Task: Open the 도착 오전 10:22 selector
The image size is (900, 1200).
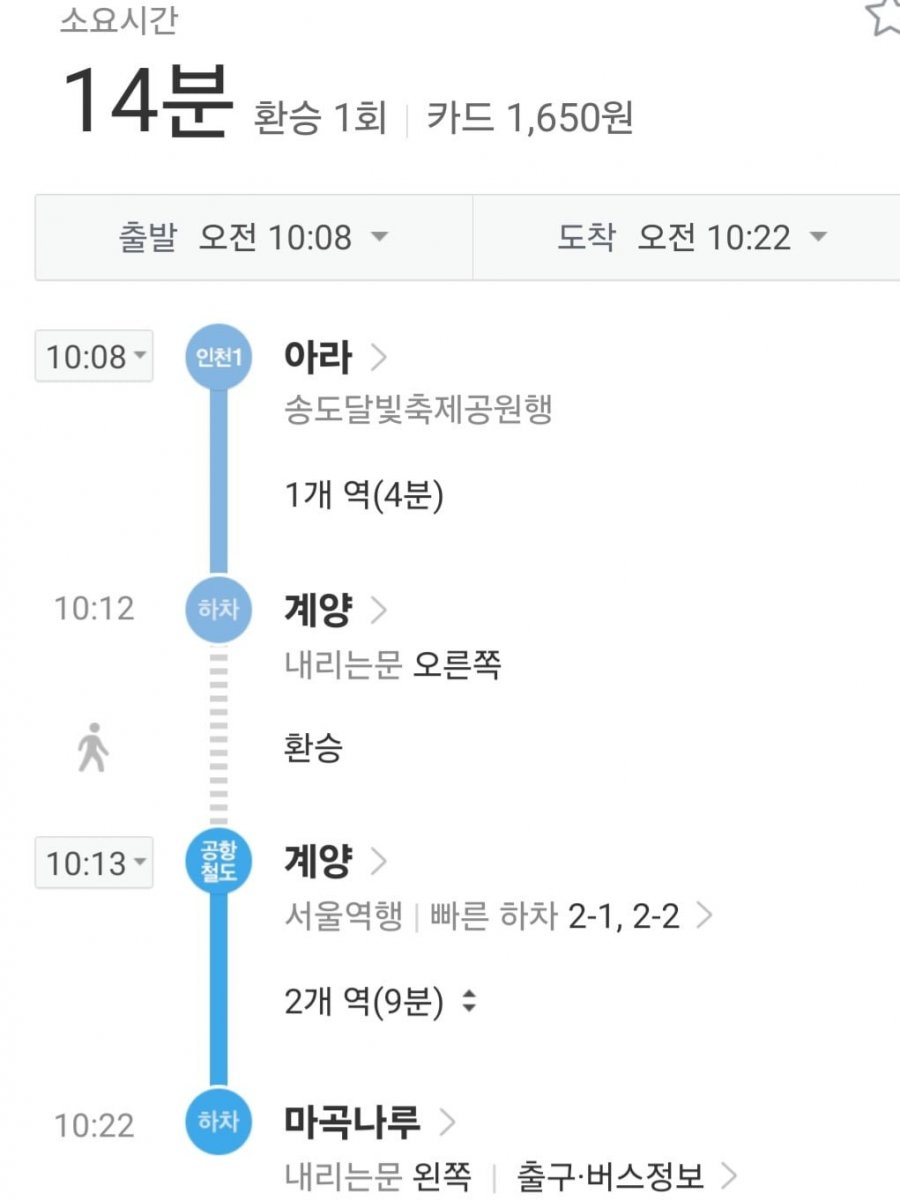Action: pyautogui.click(x=686, y=238)
